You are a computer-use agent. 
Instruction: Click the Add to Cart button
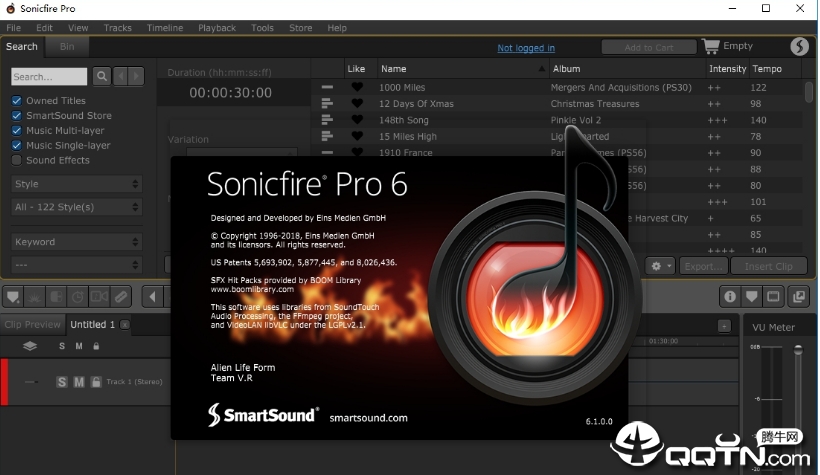(x=649, y=47)
